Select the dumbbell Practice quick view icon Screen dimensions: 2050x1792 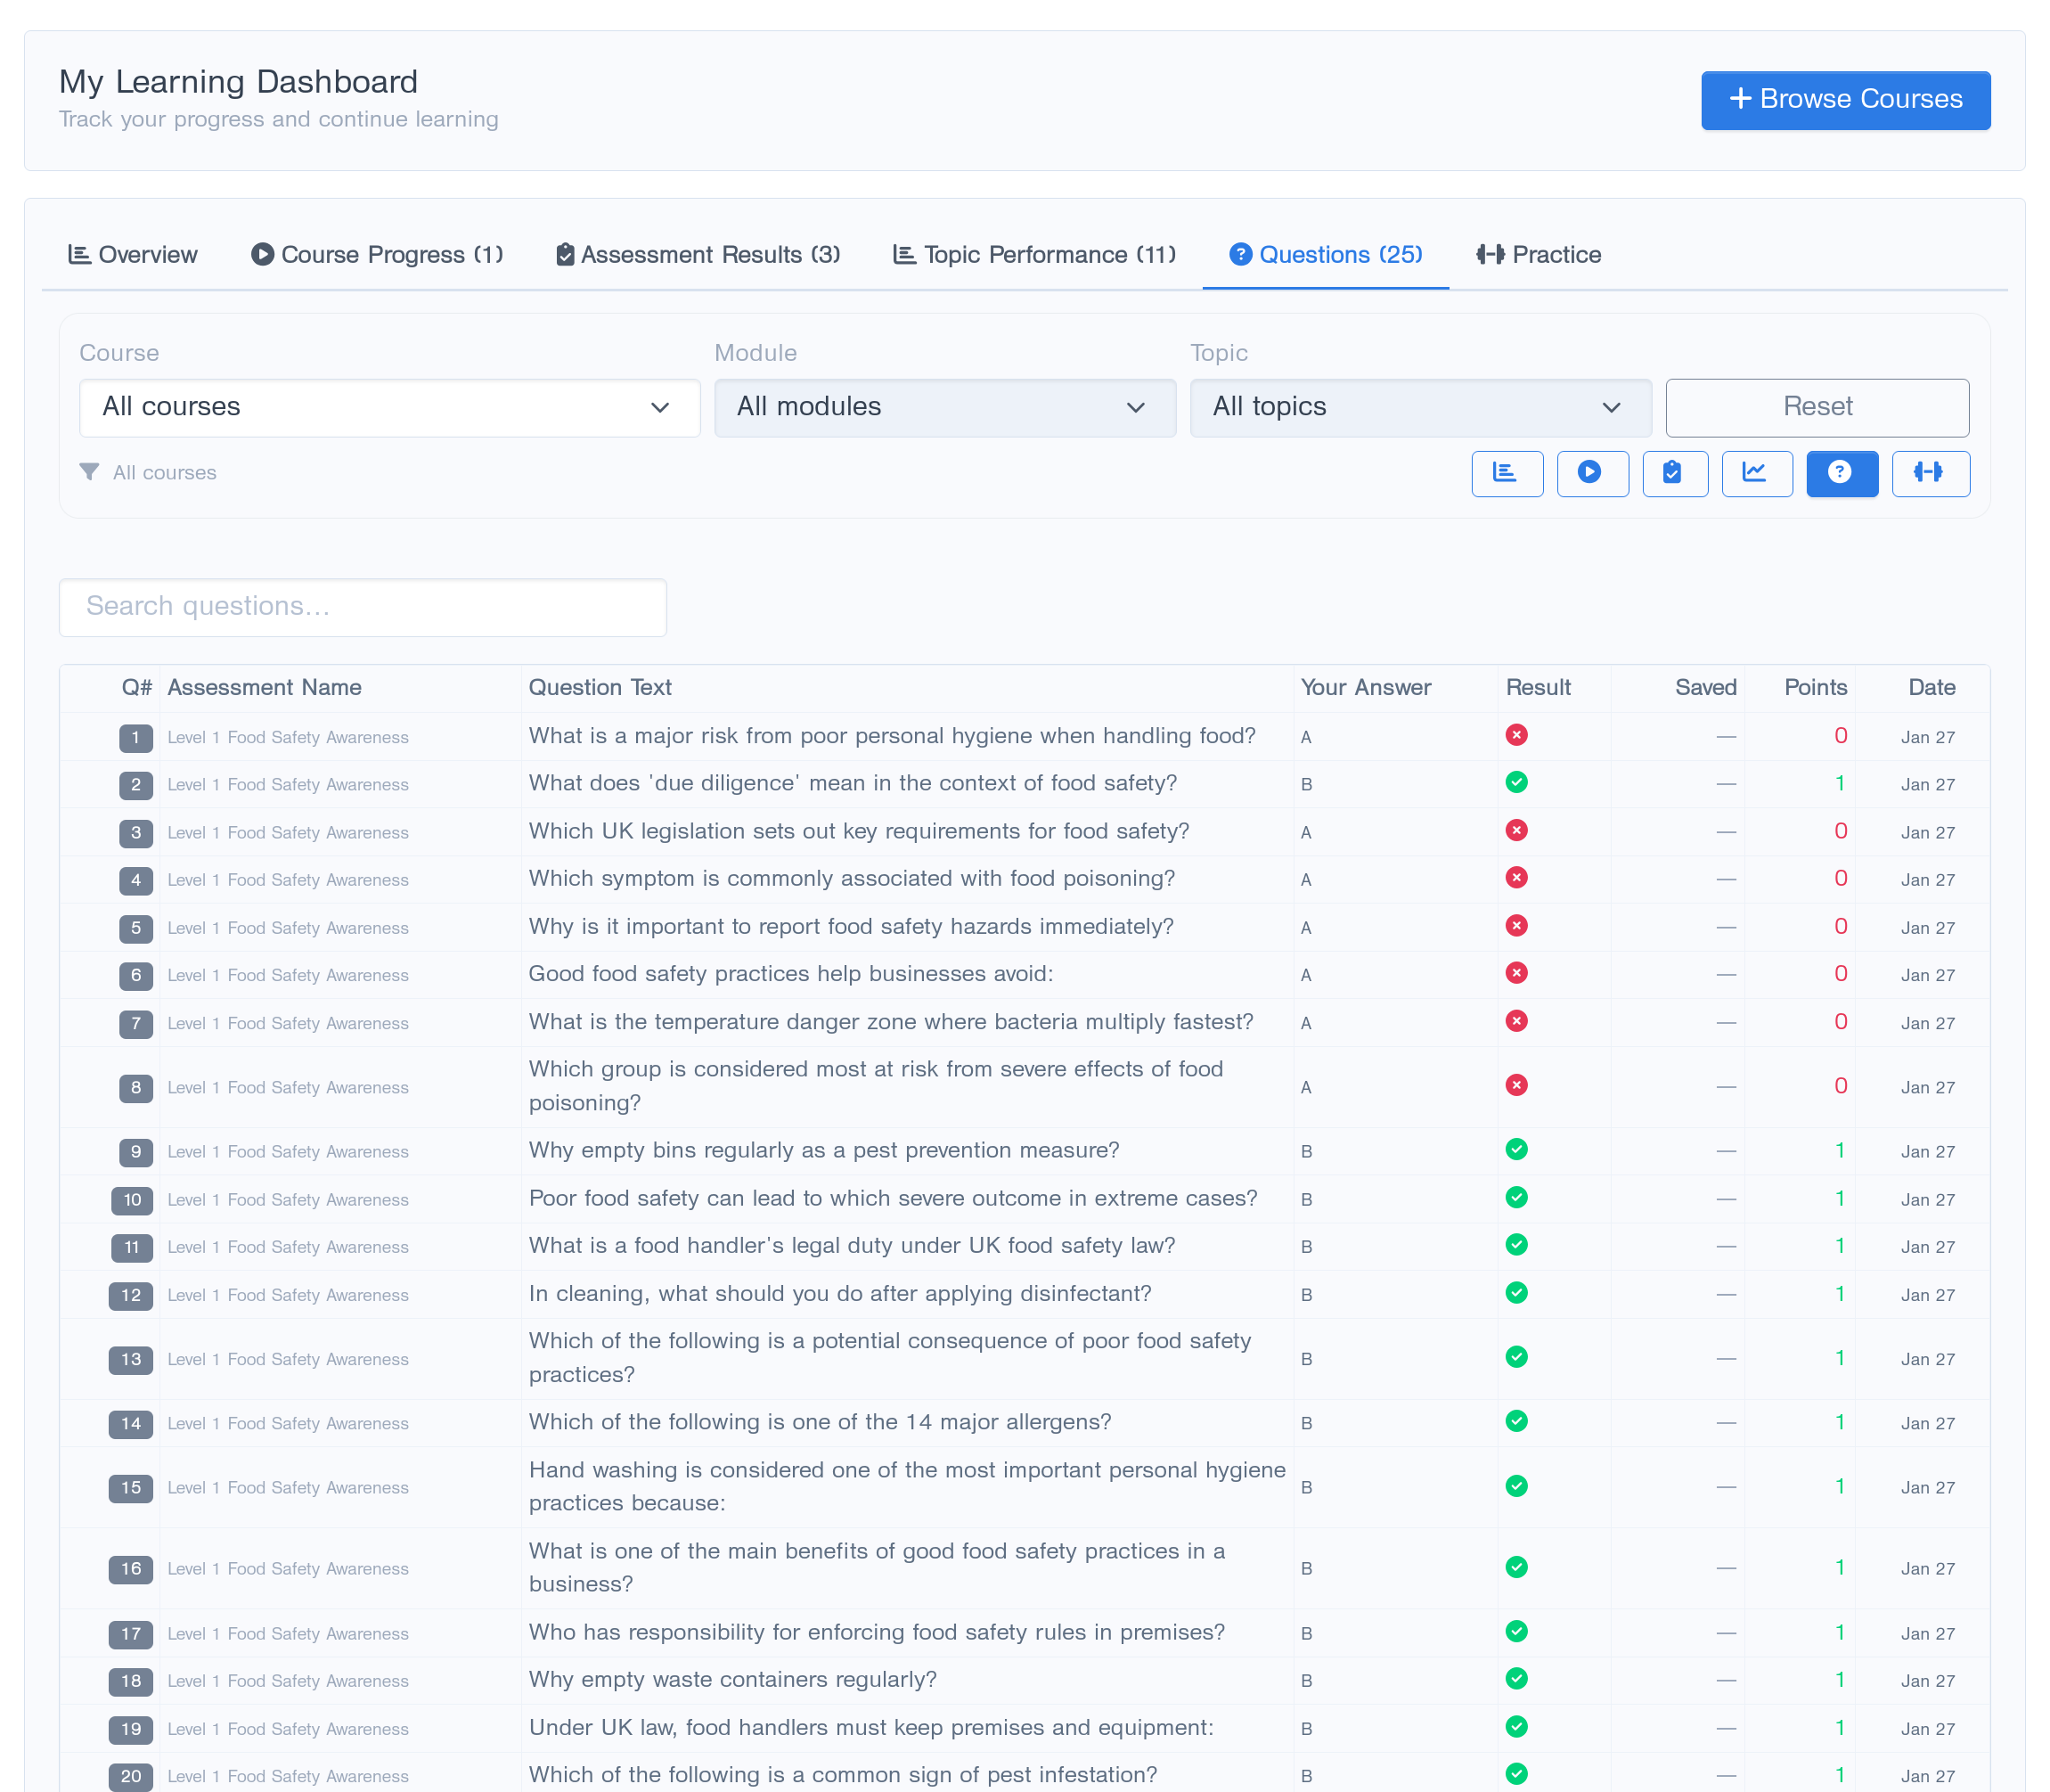click(x=1930, y=474)
